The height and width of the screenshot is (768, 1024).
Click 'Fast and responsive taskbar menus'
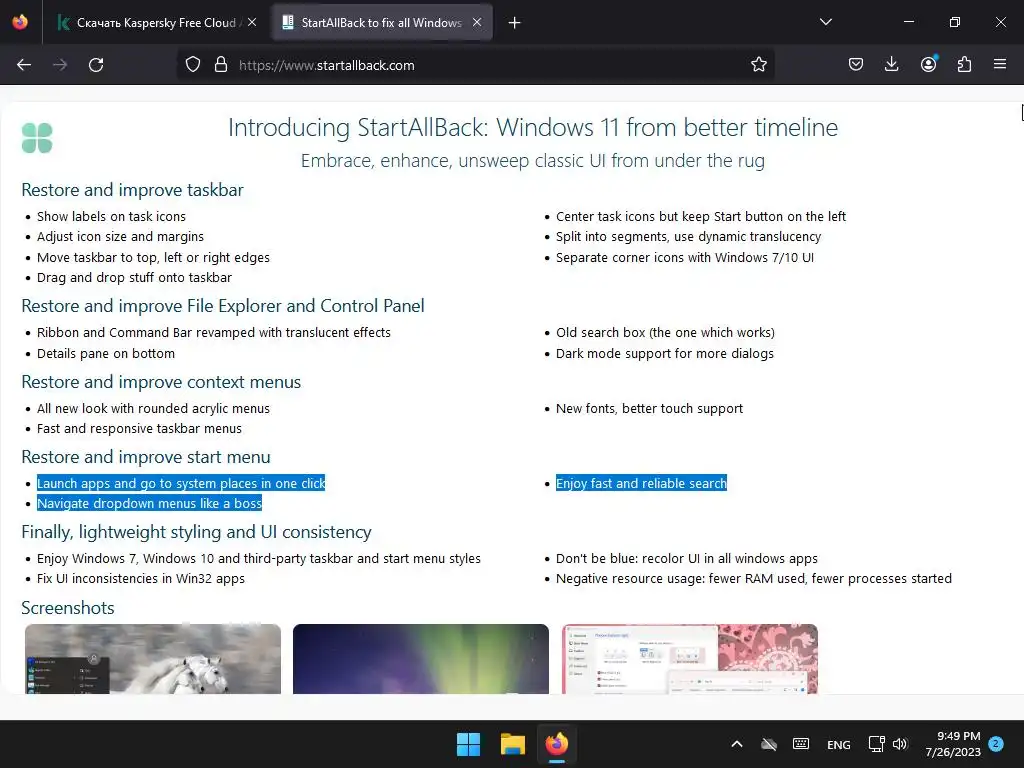coord(139,428)
